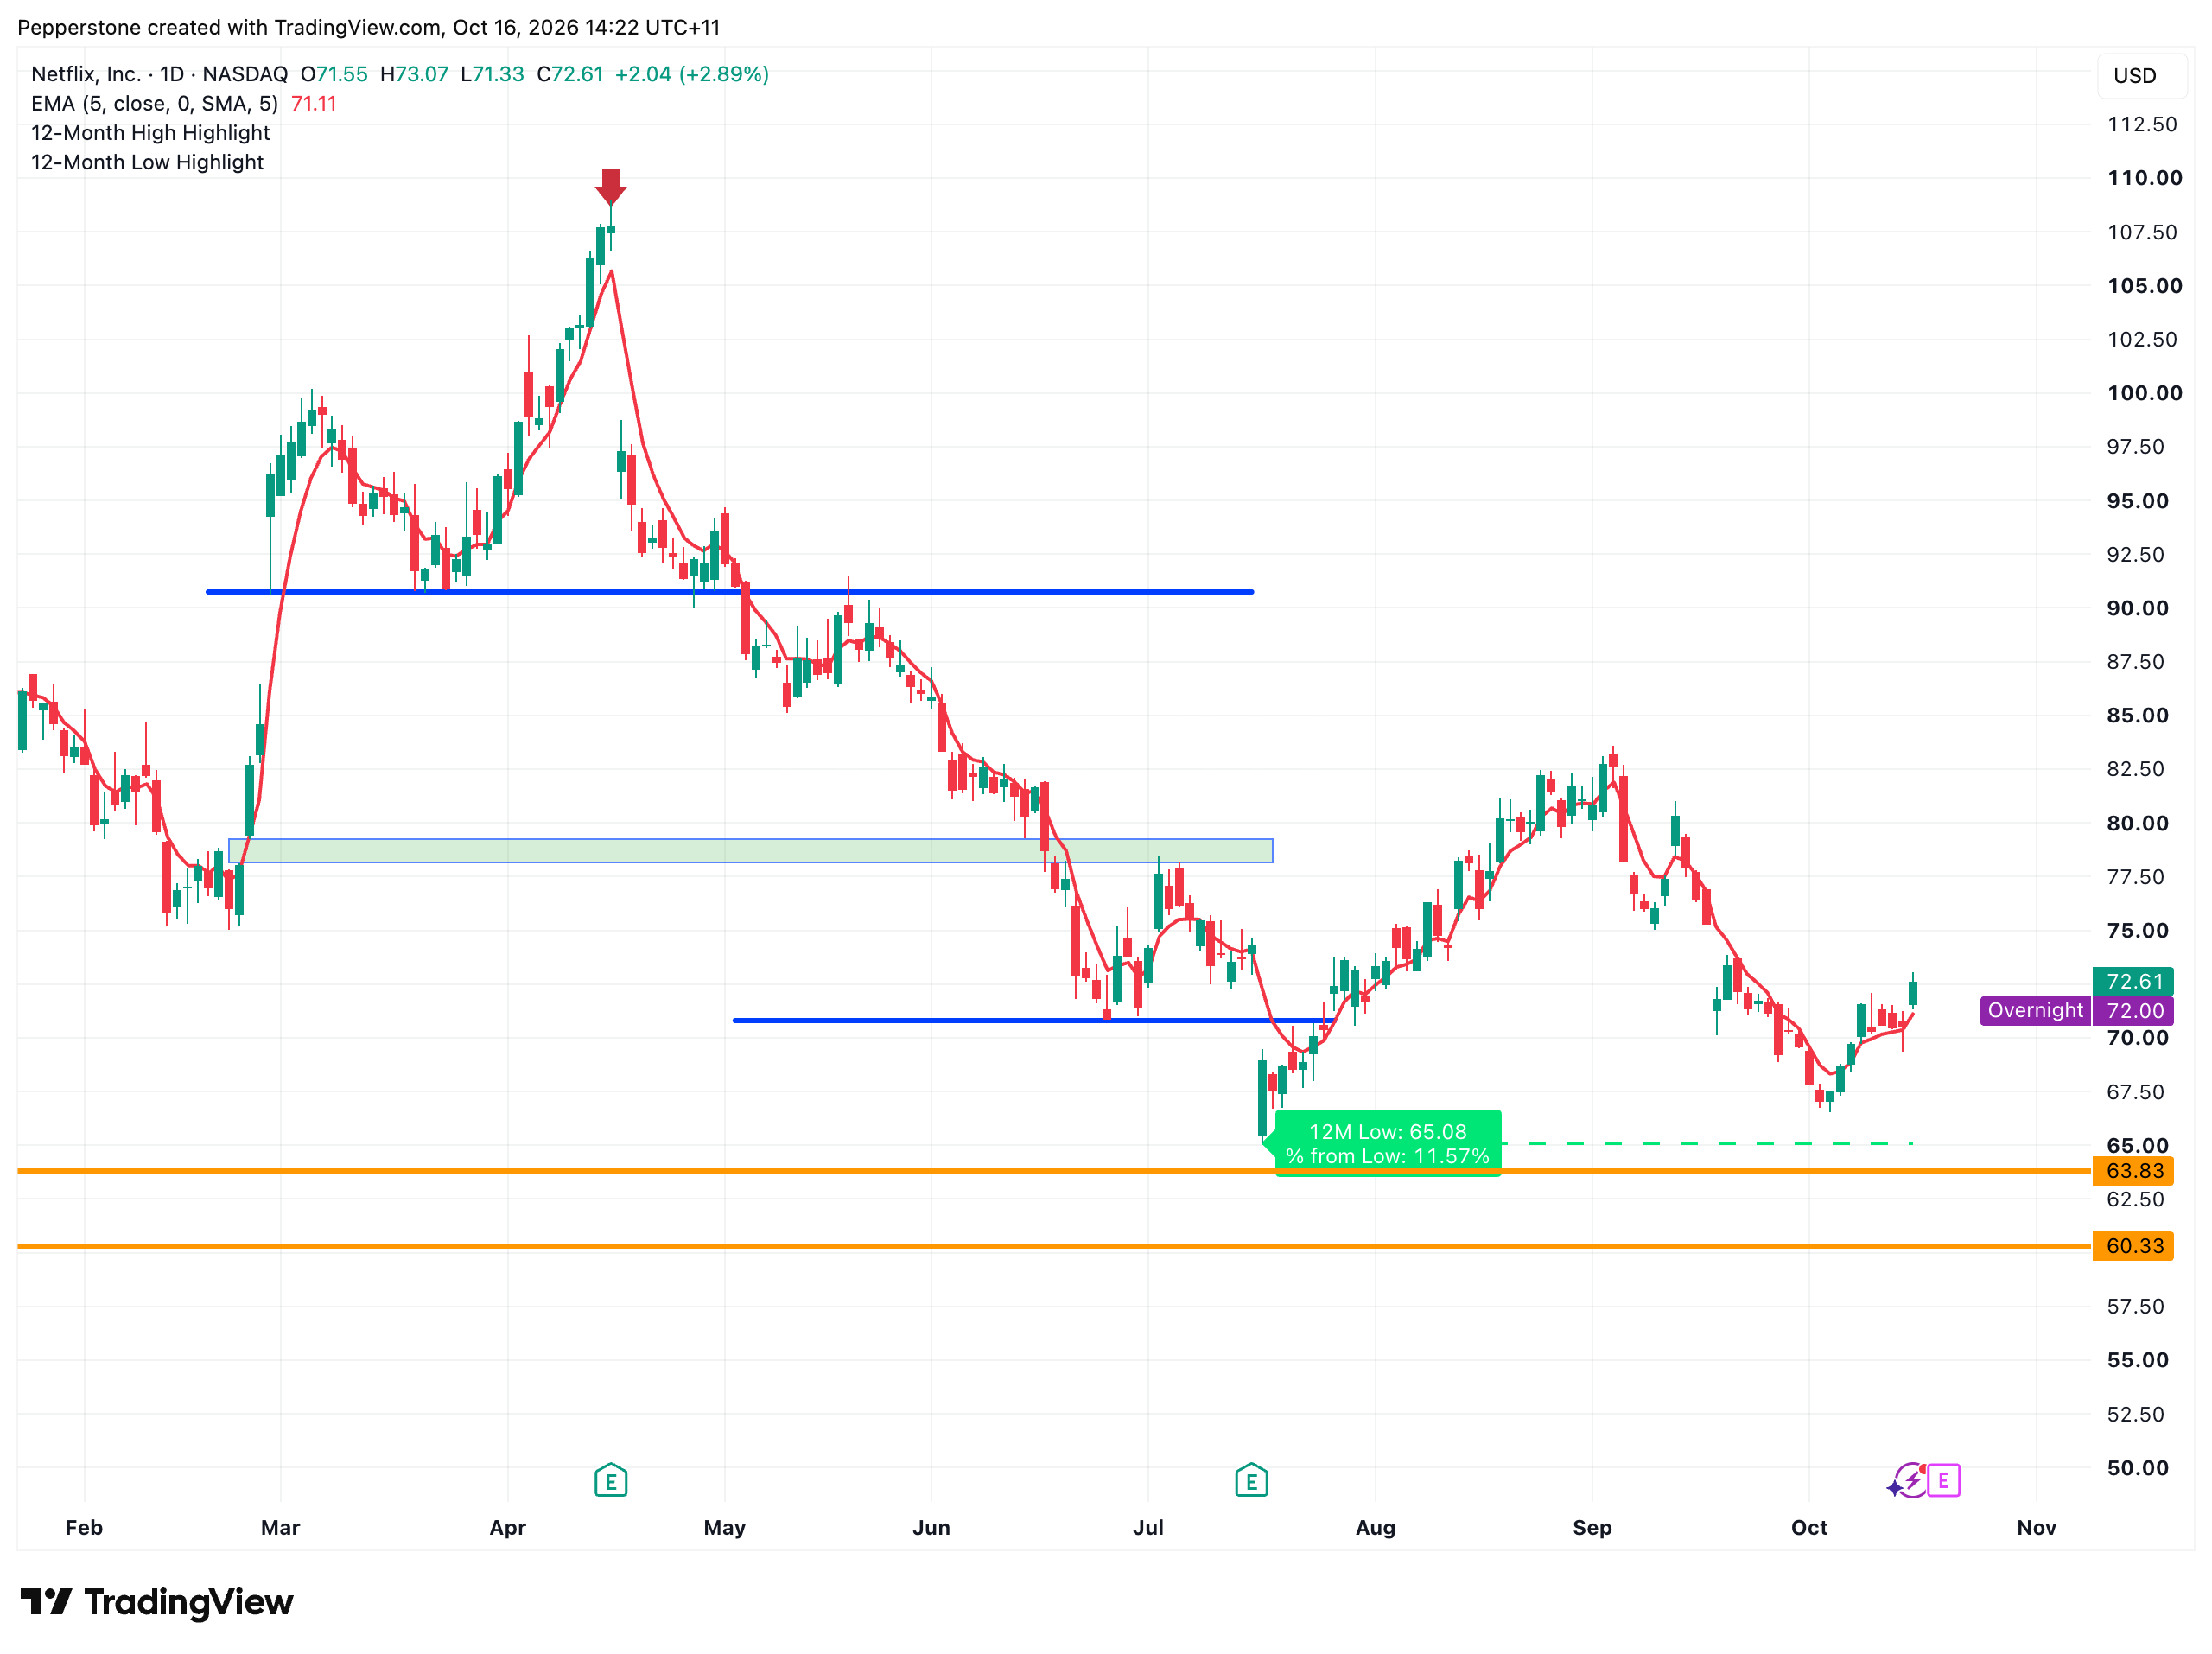Click the red 12-month high arrow marker
The image size is (2212, 1654).
pos(610,187)
